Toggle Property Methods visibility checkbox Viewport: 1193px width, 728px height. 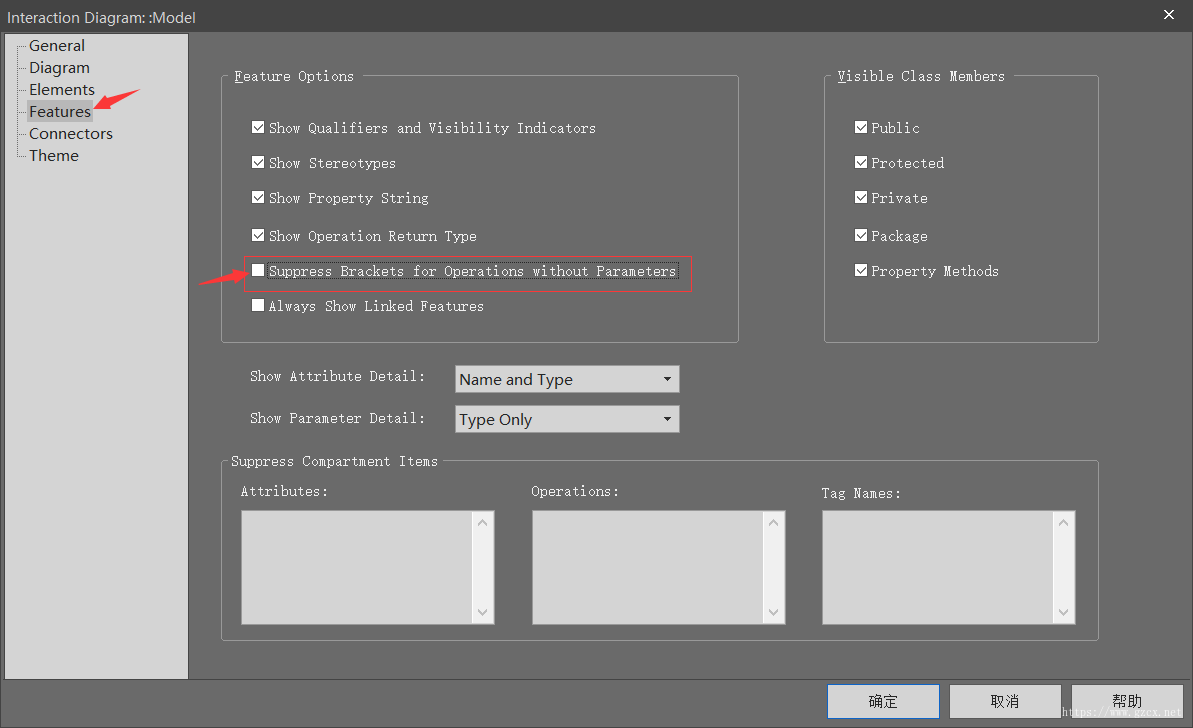[x=861, y=271]
